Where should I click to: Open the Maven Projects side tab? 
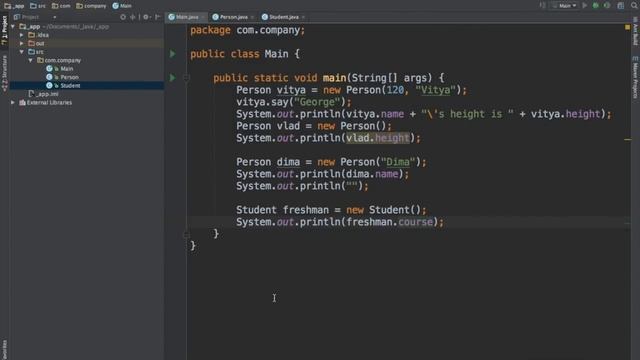[x=636, y=78]
